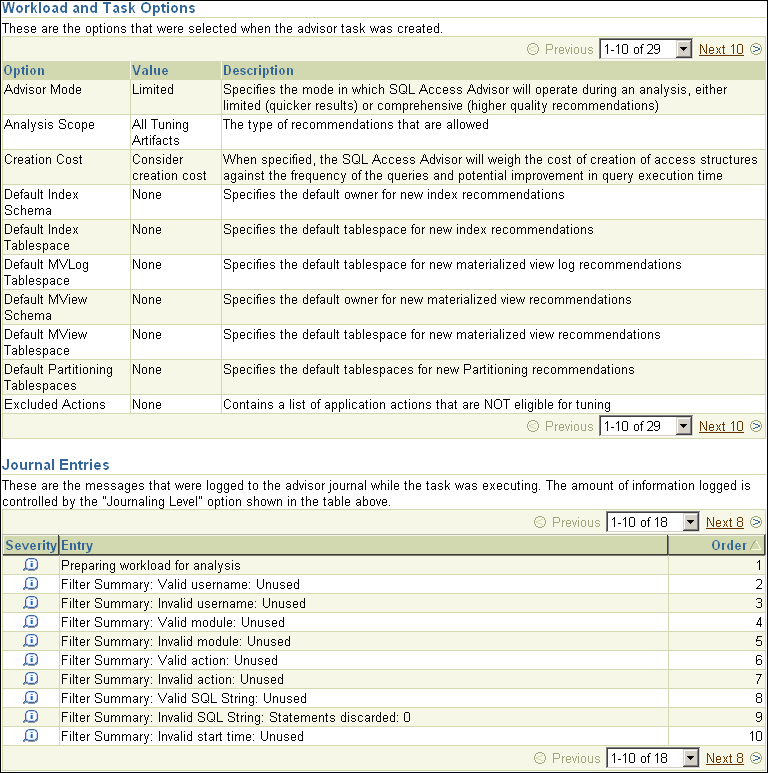The width and height of the screenshot is (768, 773).
Task: Click the Order column sort arrow
Action: pos(755,546)
